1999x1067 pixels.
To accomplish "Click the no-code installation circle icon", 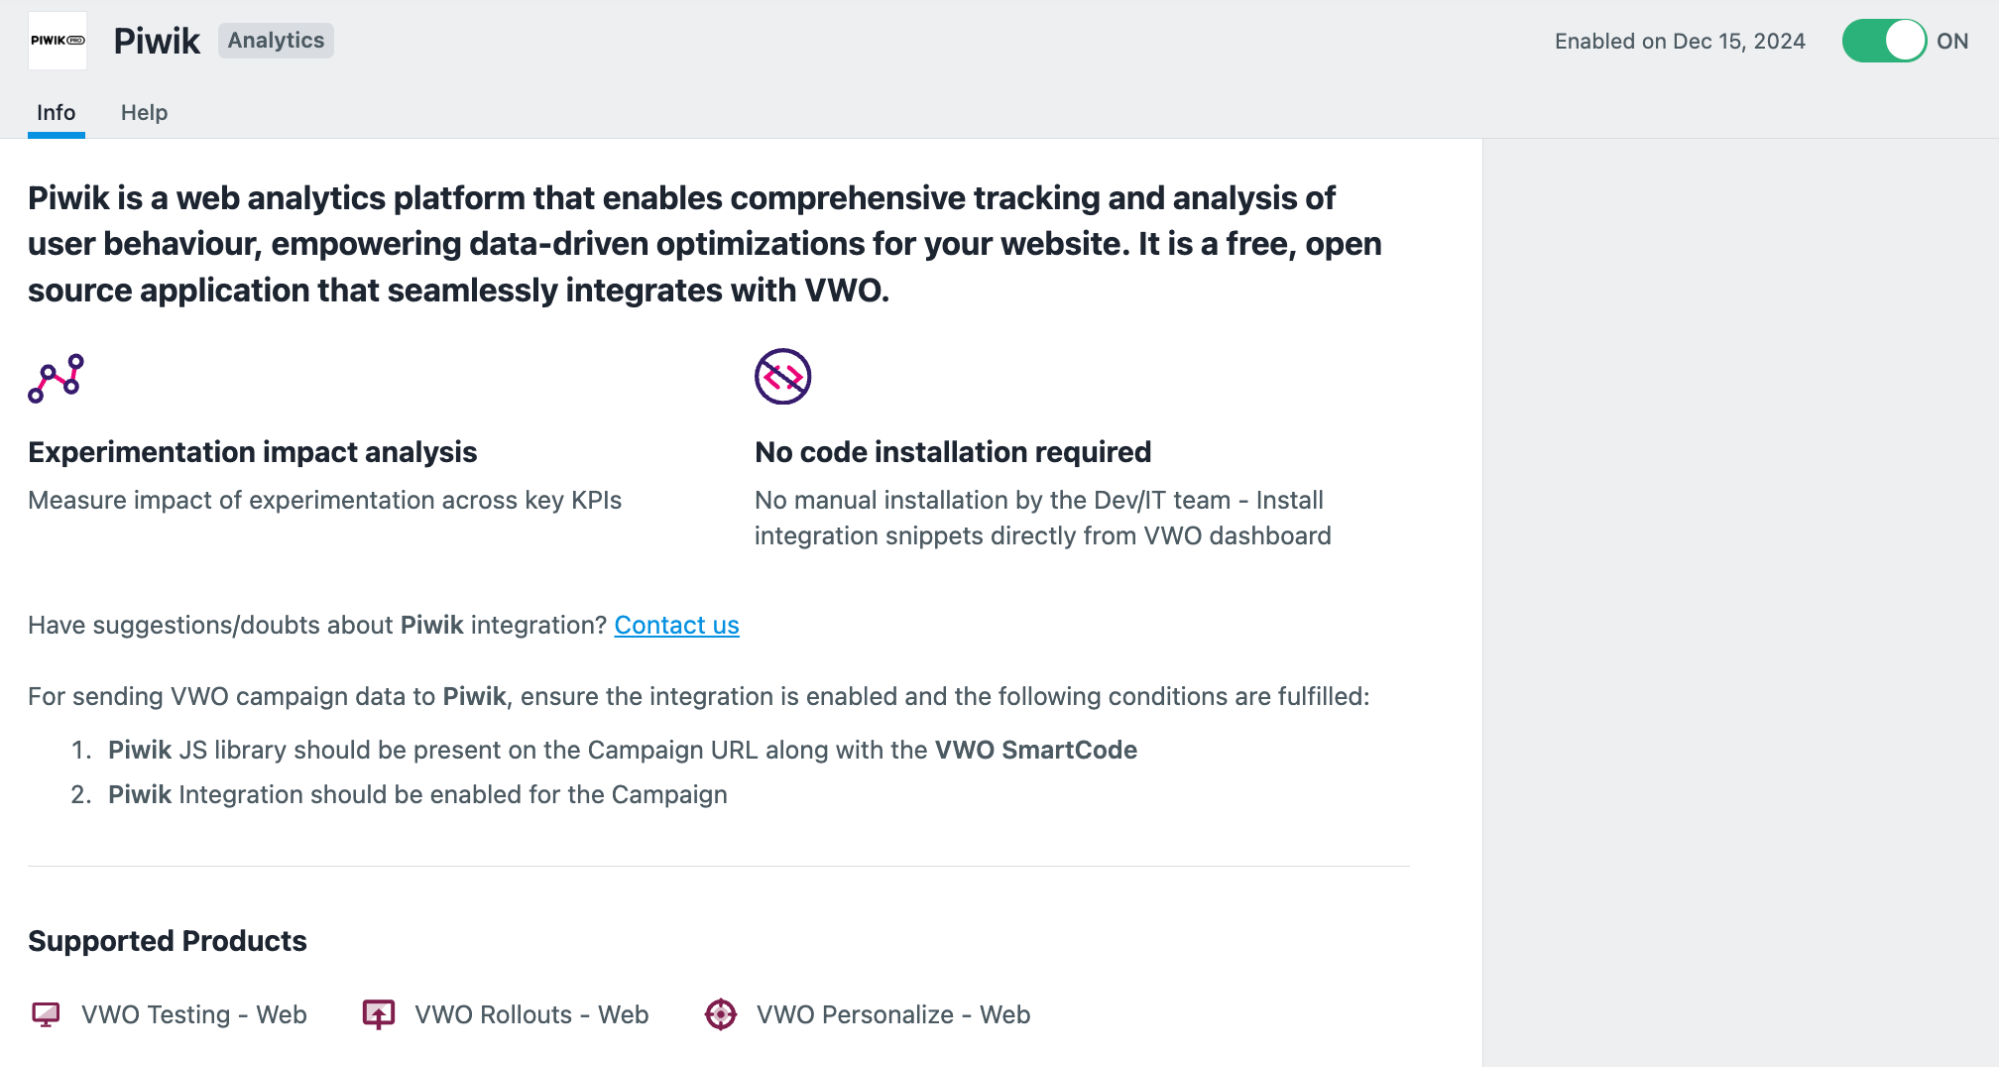I will pyautogui.click(x=782, y=377).
